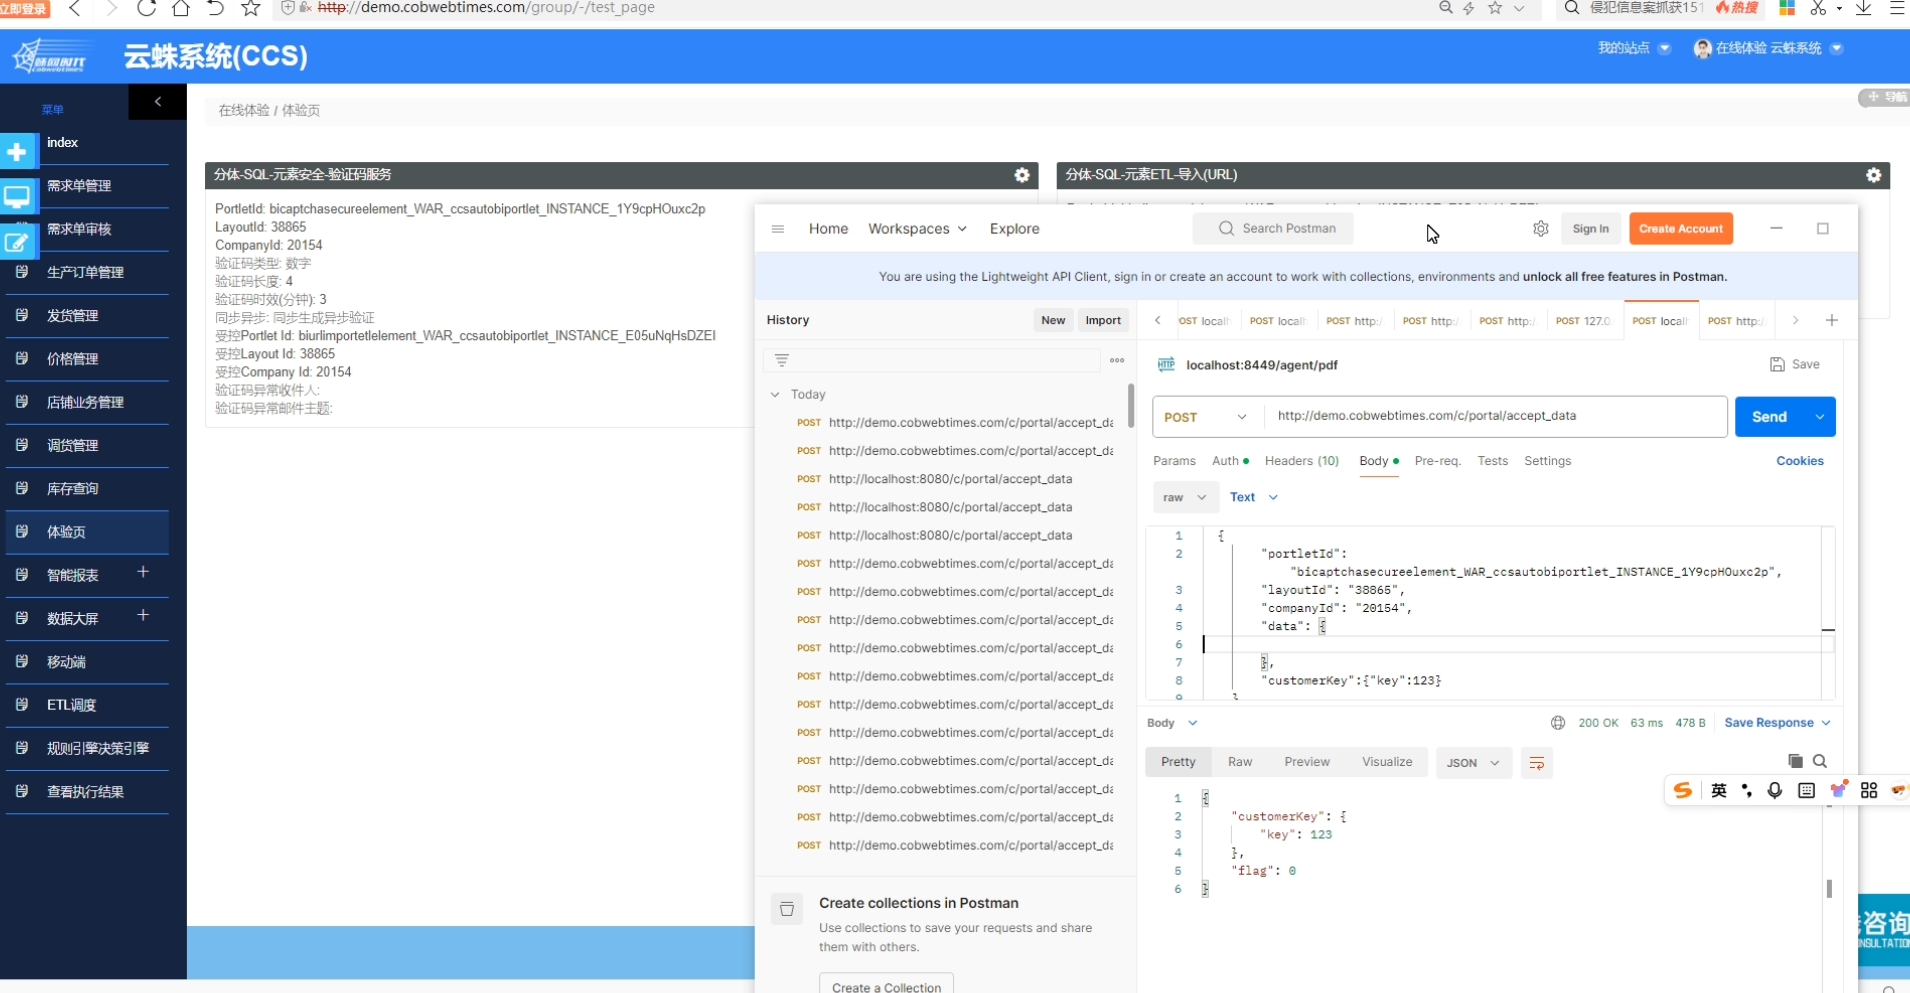
Task: Collapse the Today history group
Action: 775,394
